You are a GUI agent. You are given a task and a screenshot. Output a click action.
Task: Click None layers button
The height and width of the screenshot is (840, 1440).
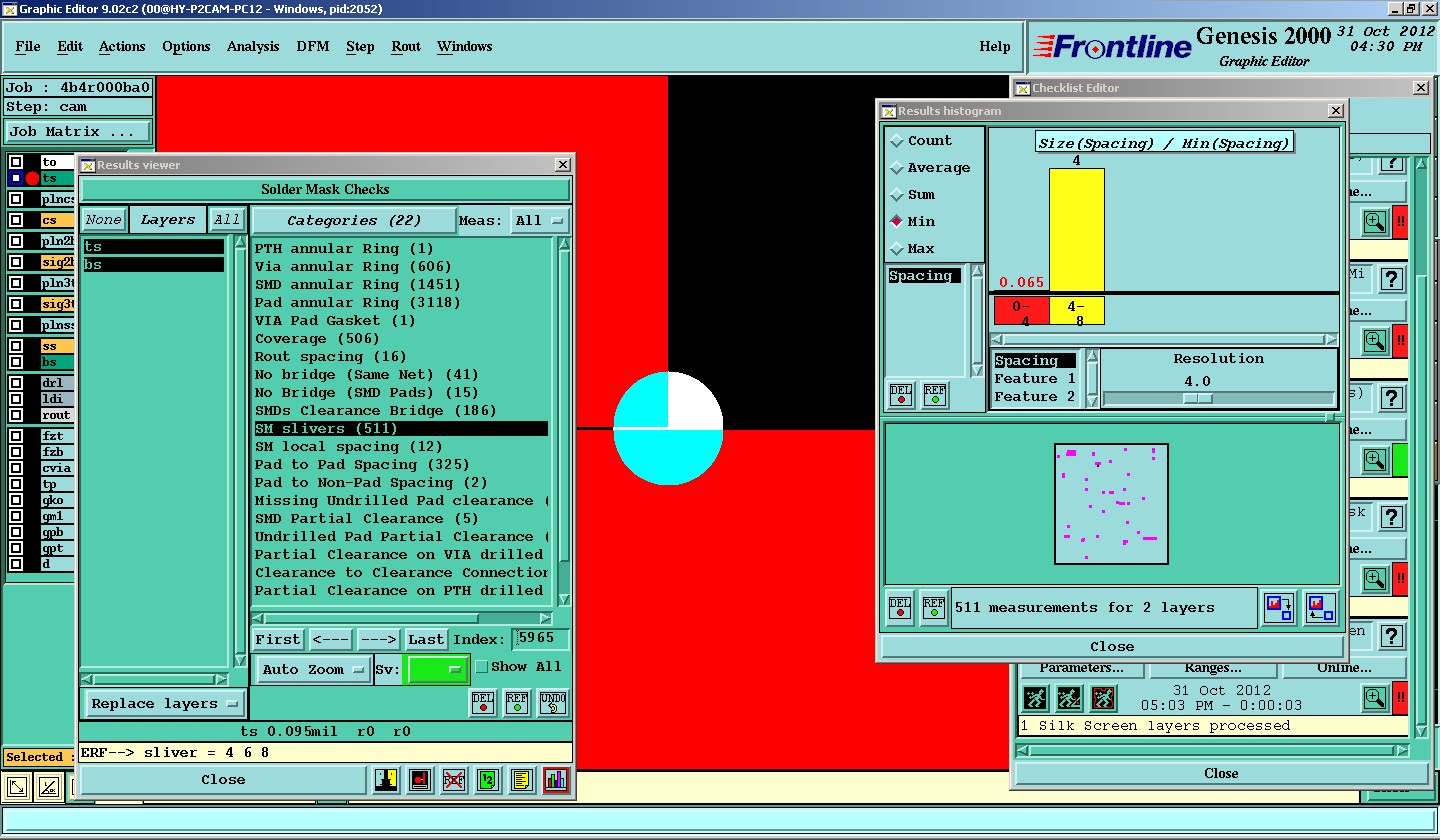[103, 221]
